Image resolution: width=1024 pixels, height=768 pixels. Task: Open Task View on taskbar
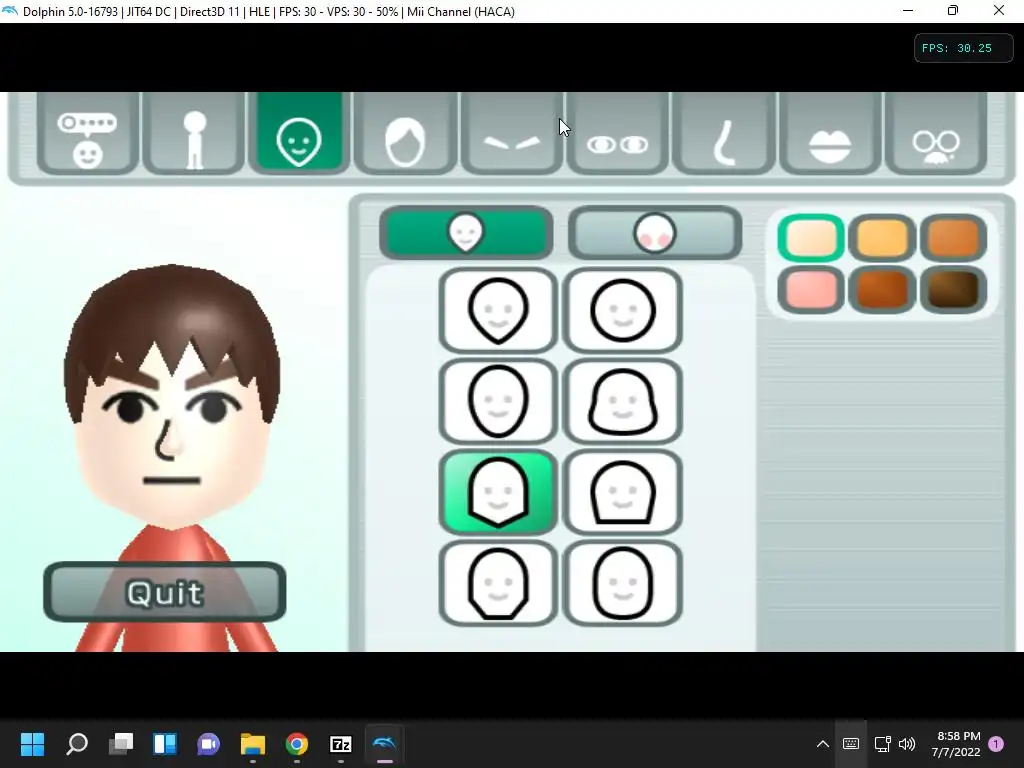coord(121,744)
